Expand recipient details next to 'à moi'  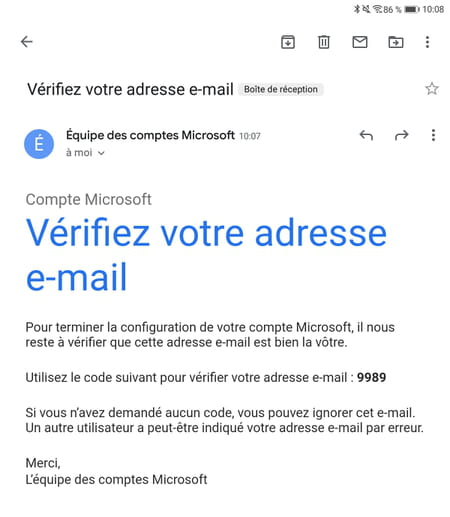[101, 153]
